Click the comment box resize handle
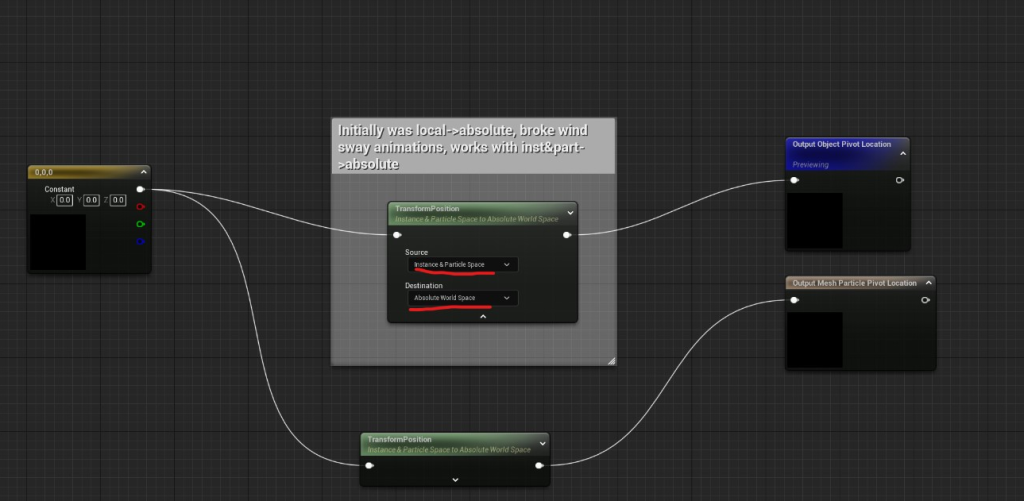 (611, 360)
